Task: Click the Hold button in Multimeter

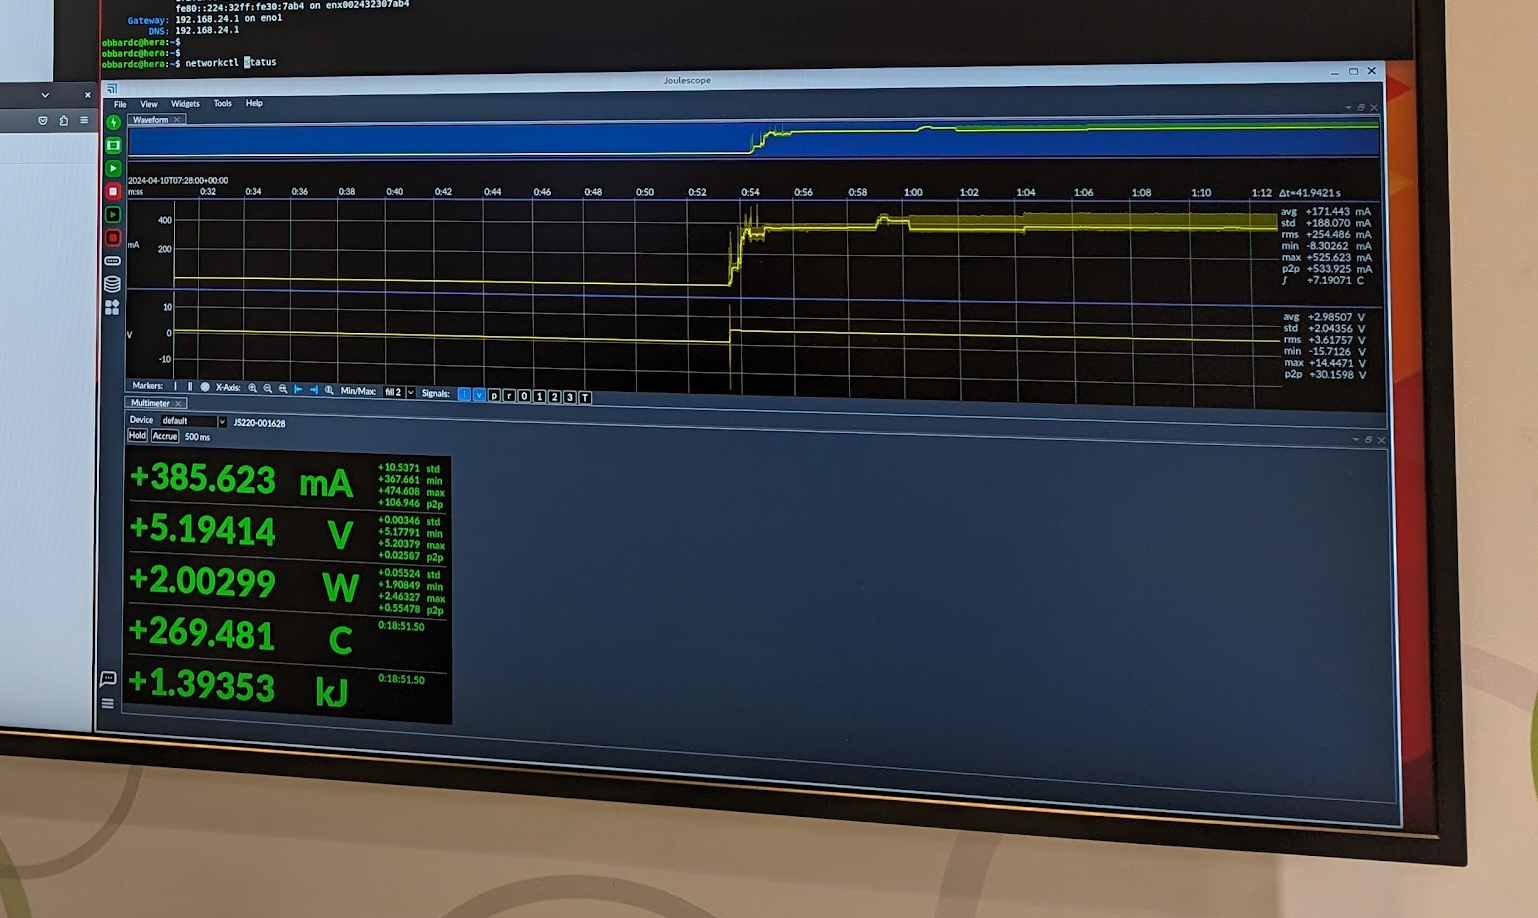Action: coord(137,435)
